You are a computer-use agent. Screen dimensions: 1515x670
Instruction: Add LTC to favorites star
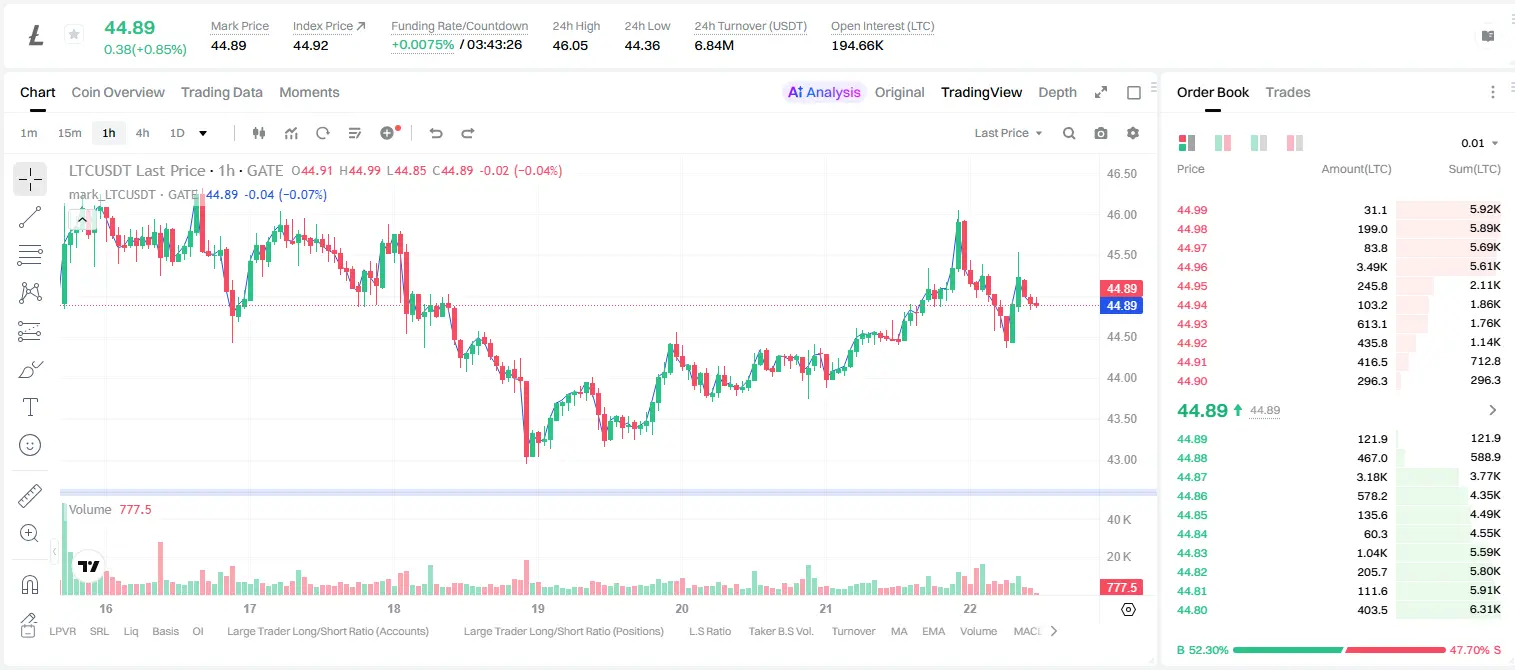pyautogui.click(x=73, y=35)
